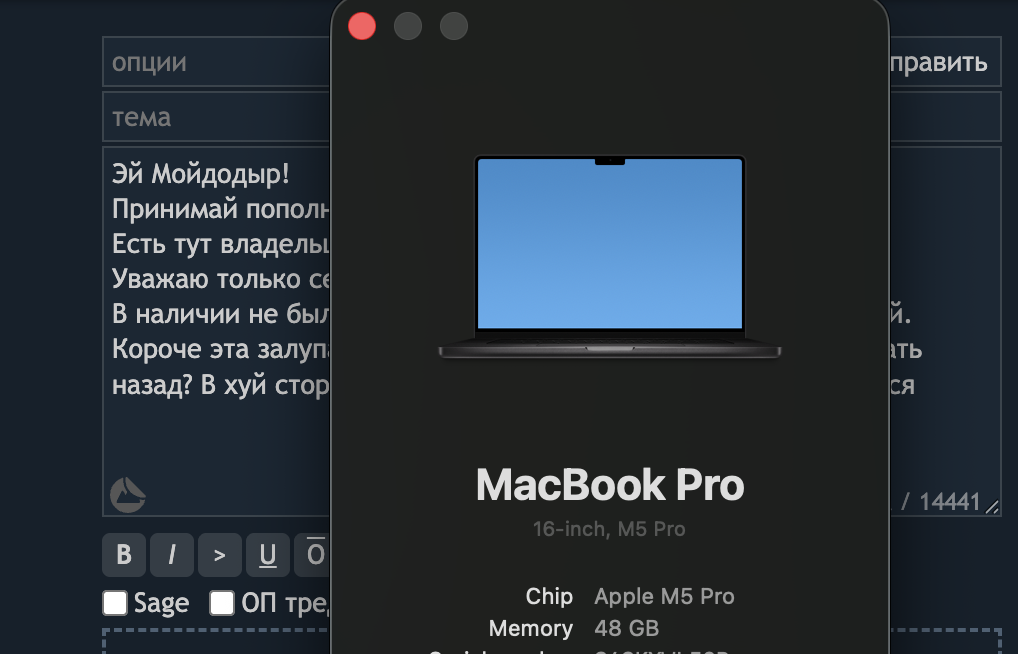Minimize the About This Mac window
The image size is (1018, 654).
pos(408,27)
